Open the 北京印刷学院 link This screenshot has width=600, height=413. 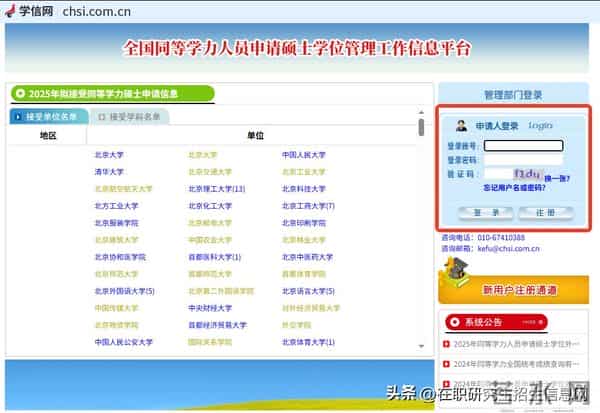click(x=303, y=223)
